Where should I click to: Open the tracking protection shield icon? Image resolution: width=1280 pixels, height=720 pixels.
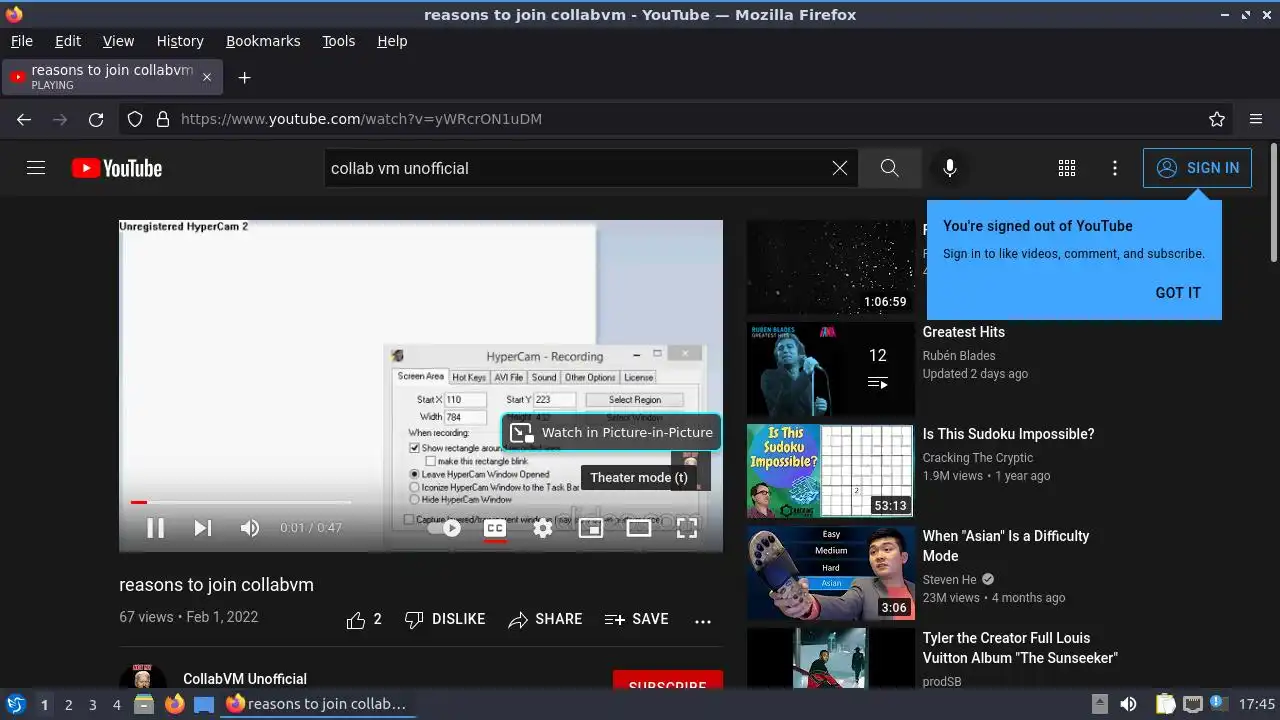tap(135, 119)
